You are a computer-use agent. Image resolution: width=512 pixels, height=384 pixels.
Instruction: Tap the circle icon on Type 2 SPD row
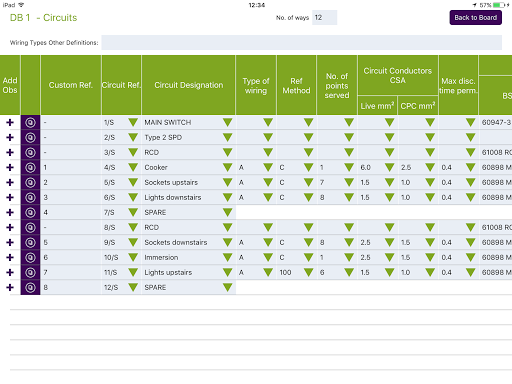(30, 137)
